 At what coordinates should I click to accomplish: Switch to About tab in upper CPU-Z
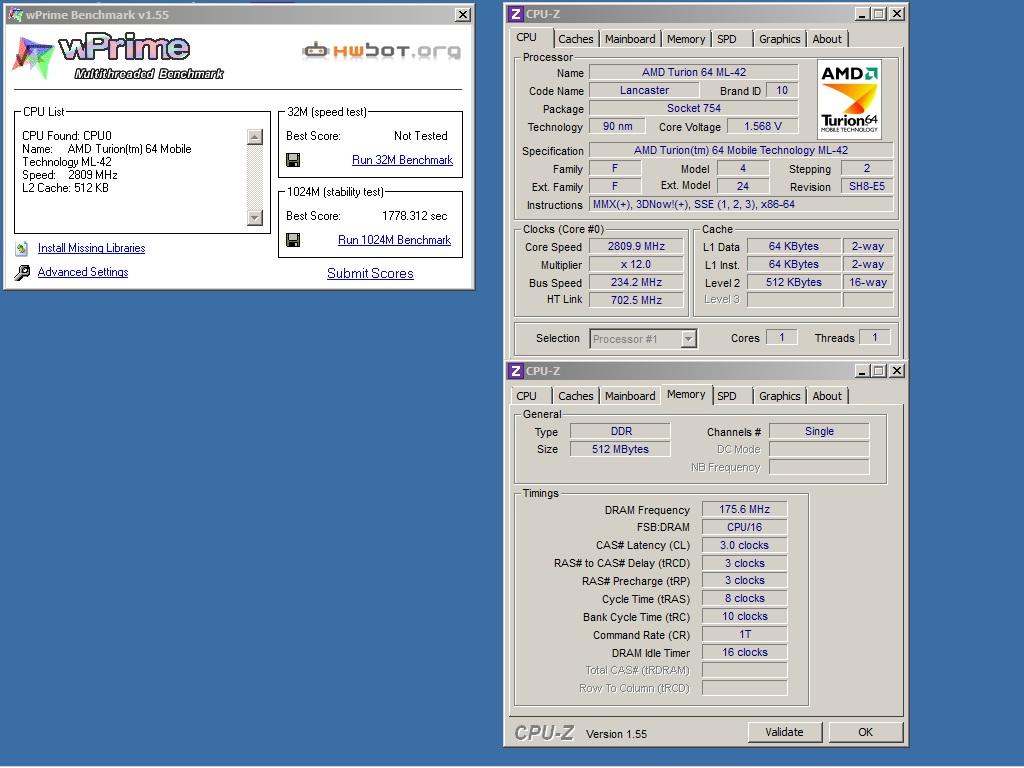point(827,39)
